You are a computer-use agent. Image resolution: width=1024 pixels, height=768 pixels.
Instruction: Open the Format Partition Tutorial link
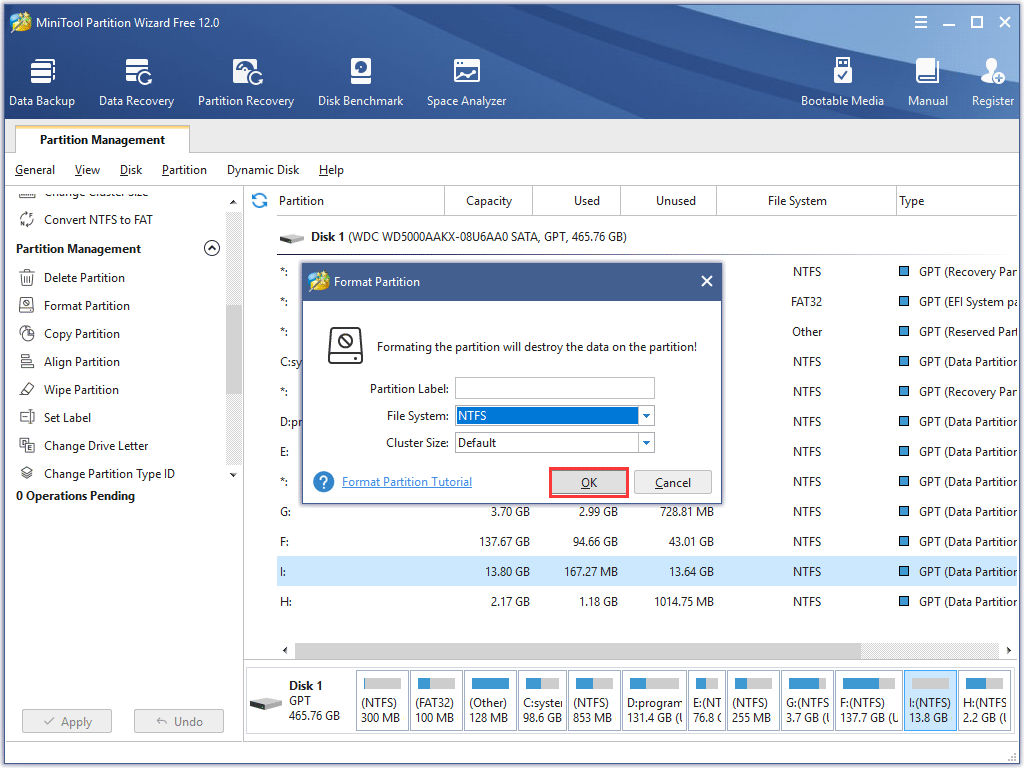tap(407, 482)
